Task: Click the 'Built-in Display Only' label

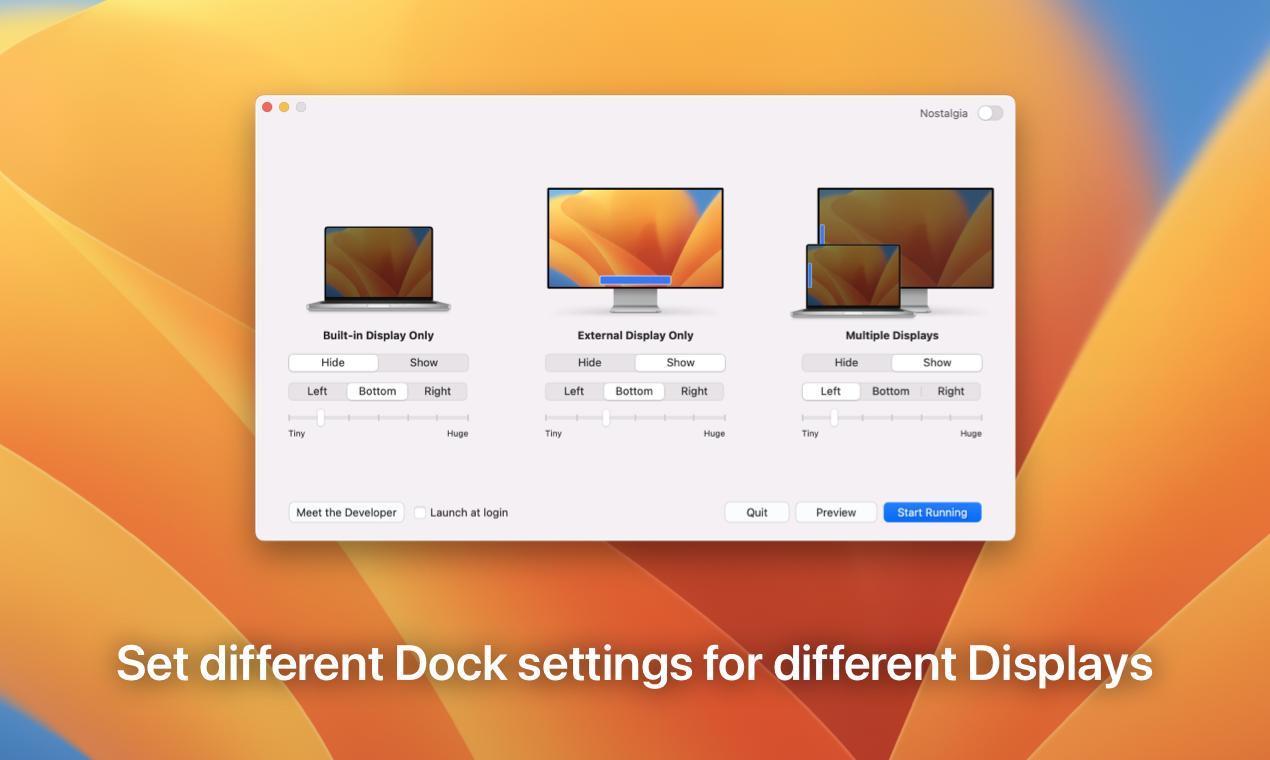Action: pyautogui.click(x=378, y=336)
